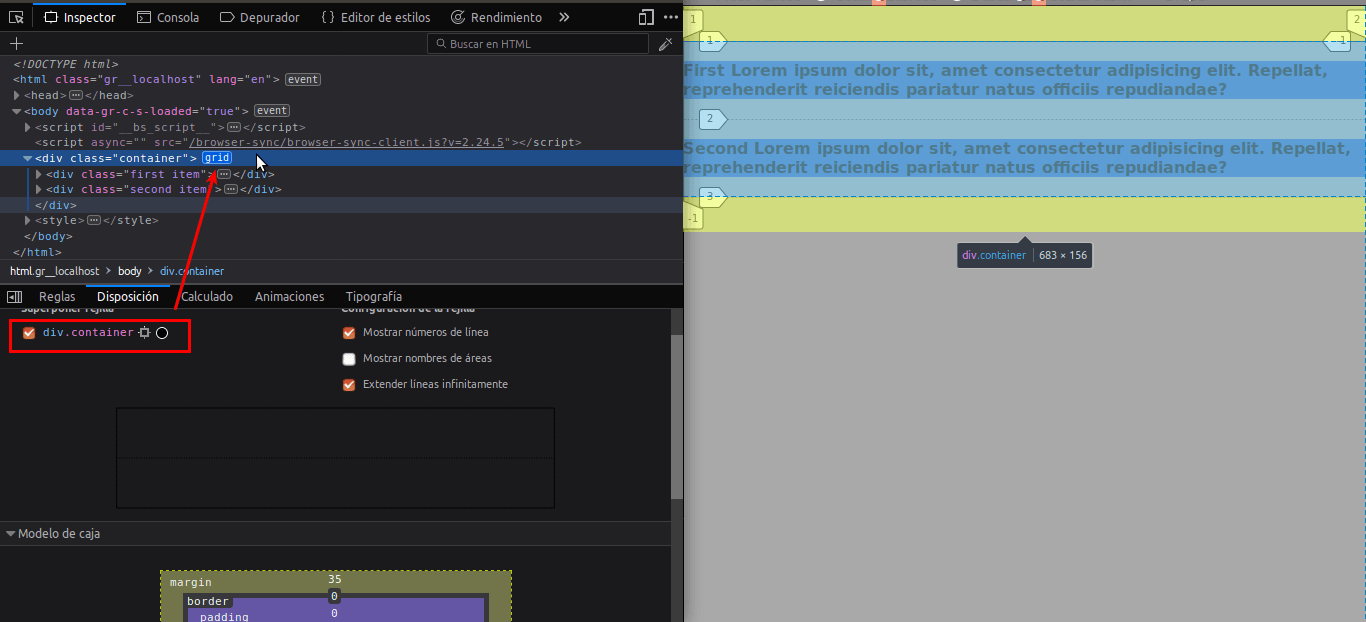Click the ellipsis badge inside head element

click(x=75, y=95)
